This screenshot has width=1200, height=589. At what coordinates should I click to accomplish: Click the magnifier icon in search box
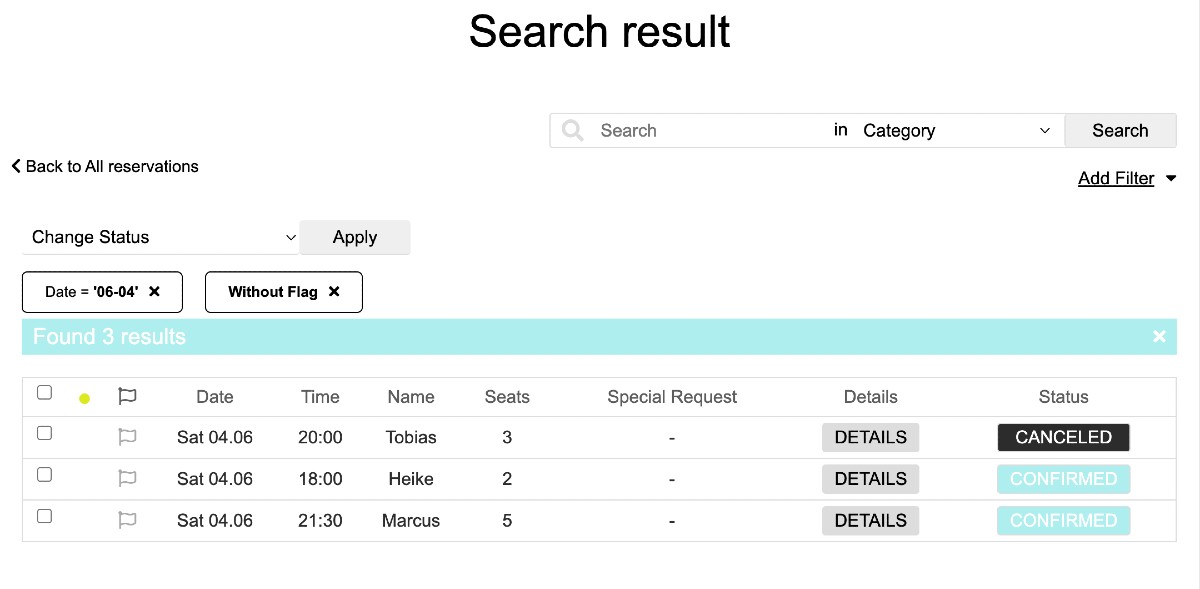pyautogui.click(x=572, y=131)
